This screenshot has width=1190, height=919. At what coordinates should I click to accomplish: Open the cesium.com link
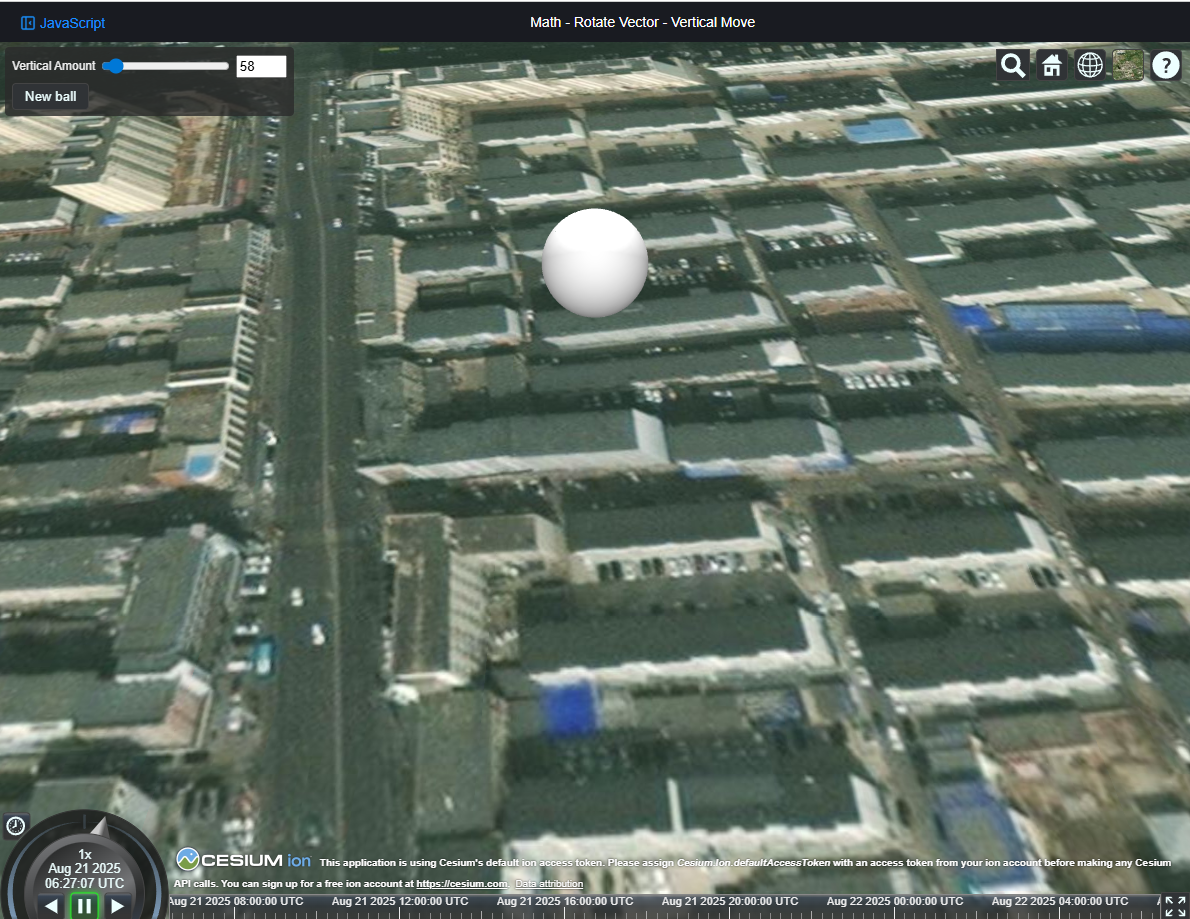[461, 883]
